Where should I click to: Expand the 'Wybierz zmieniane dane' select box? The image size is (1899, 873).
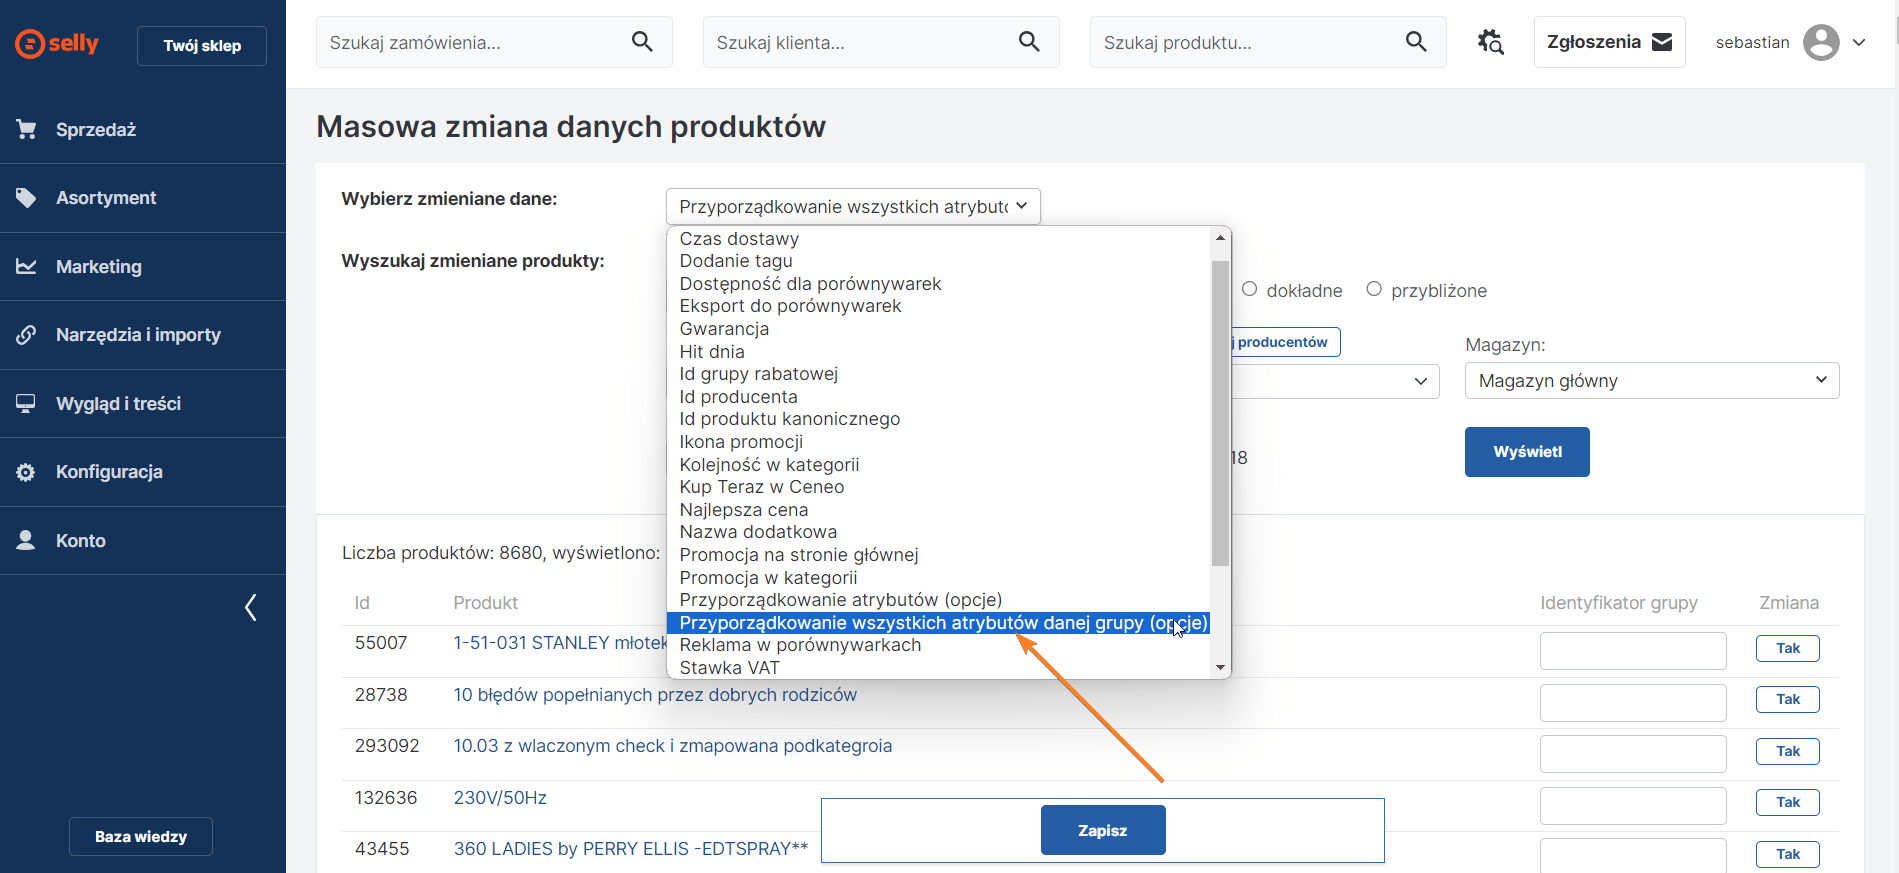point(852,207)
